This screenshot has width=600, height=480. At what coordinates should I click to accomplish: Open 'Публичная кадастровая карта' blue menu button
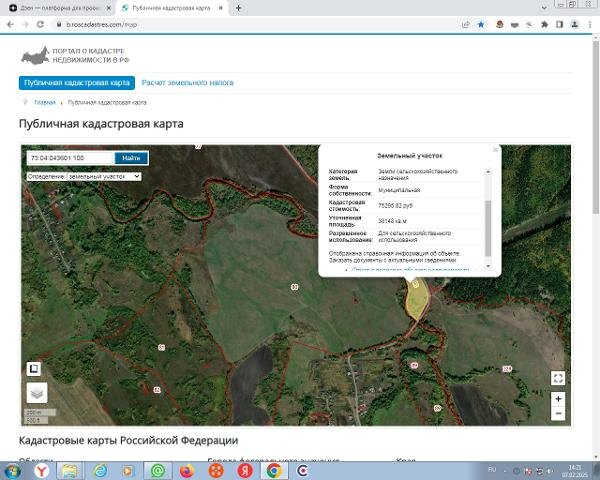(77, 83)
